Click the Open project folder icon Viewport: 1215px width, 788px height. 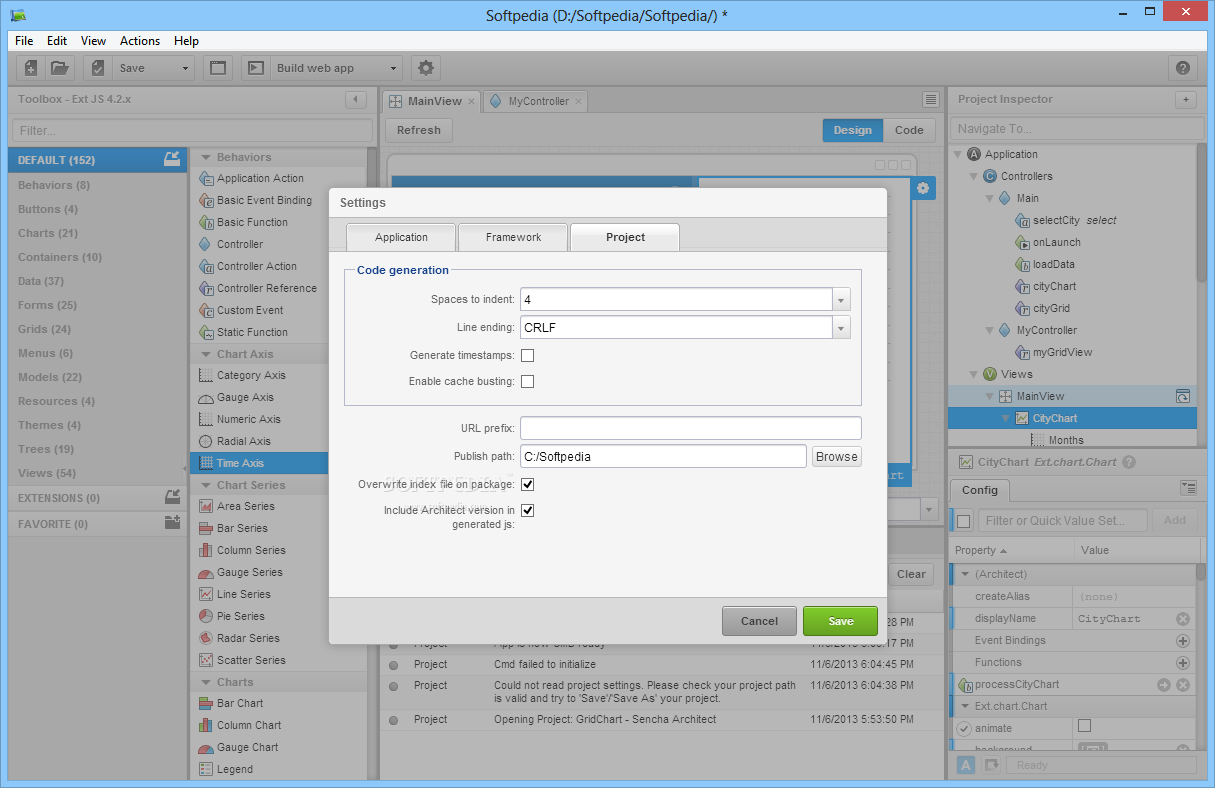pos(60,68)
